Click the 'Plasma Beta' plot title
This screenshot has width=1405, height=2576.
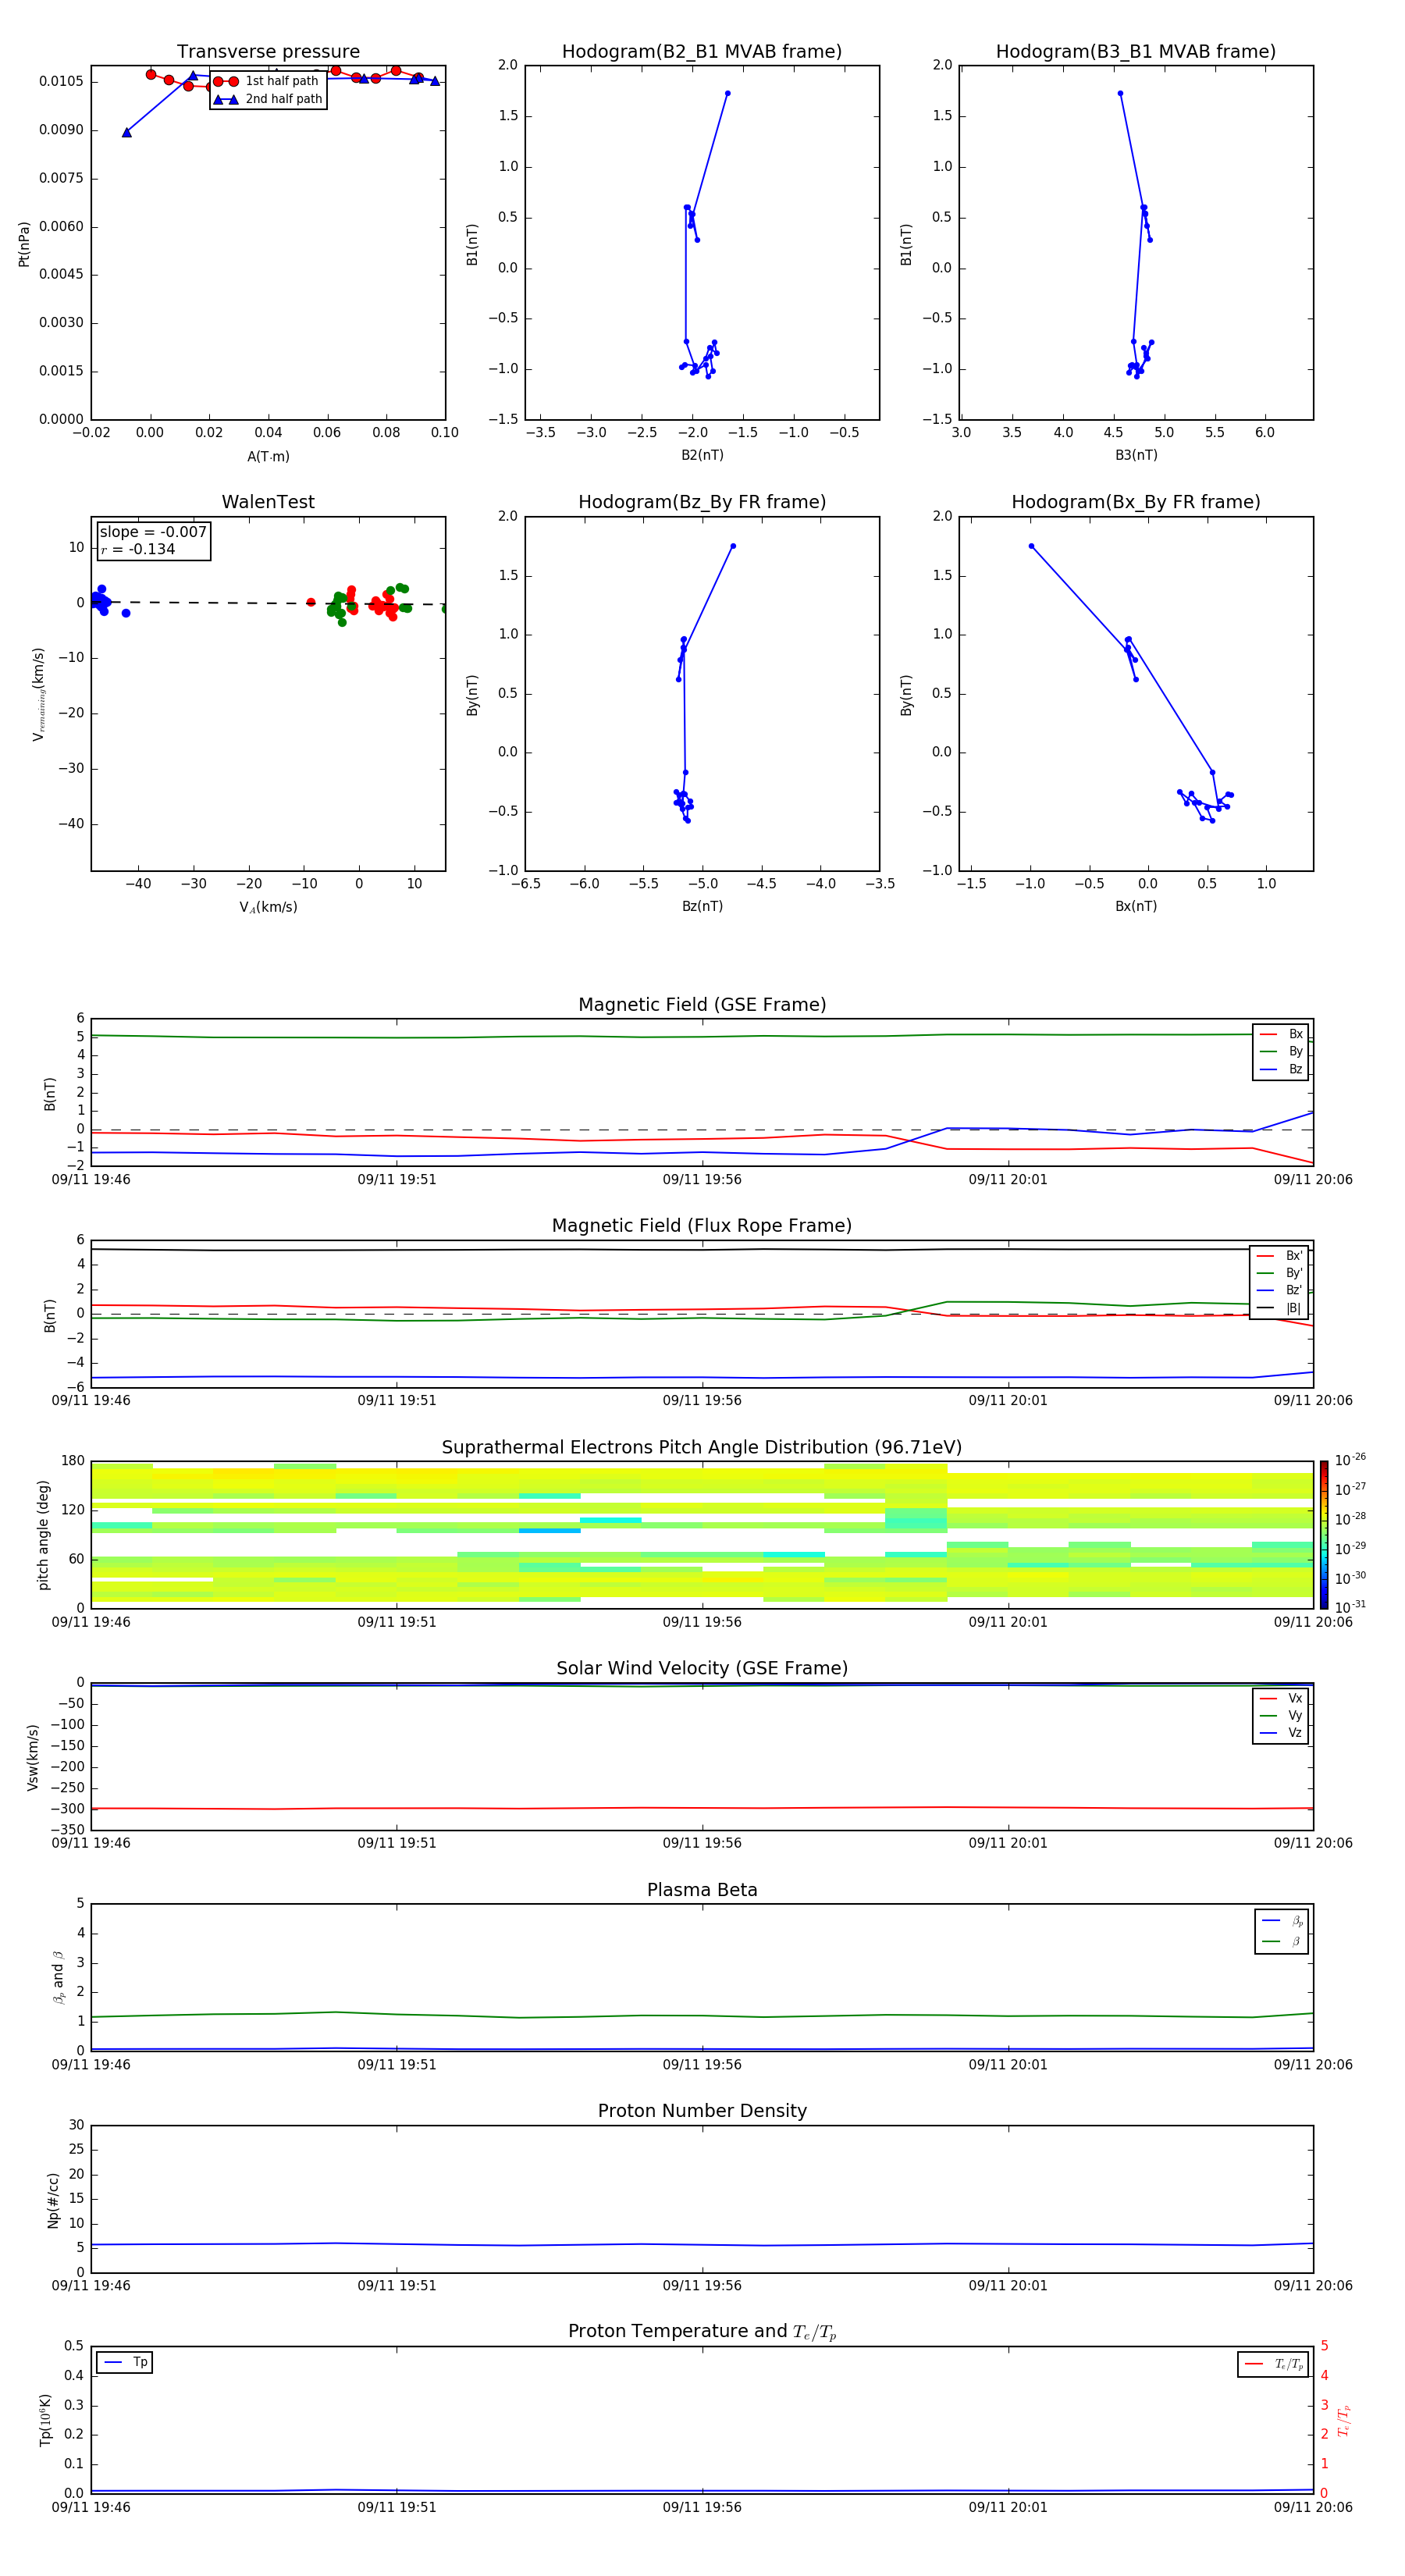pos(702,1890)
